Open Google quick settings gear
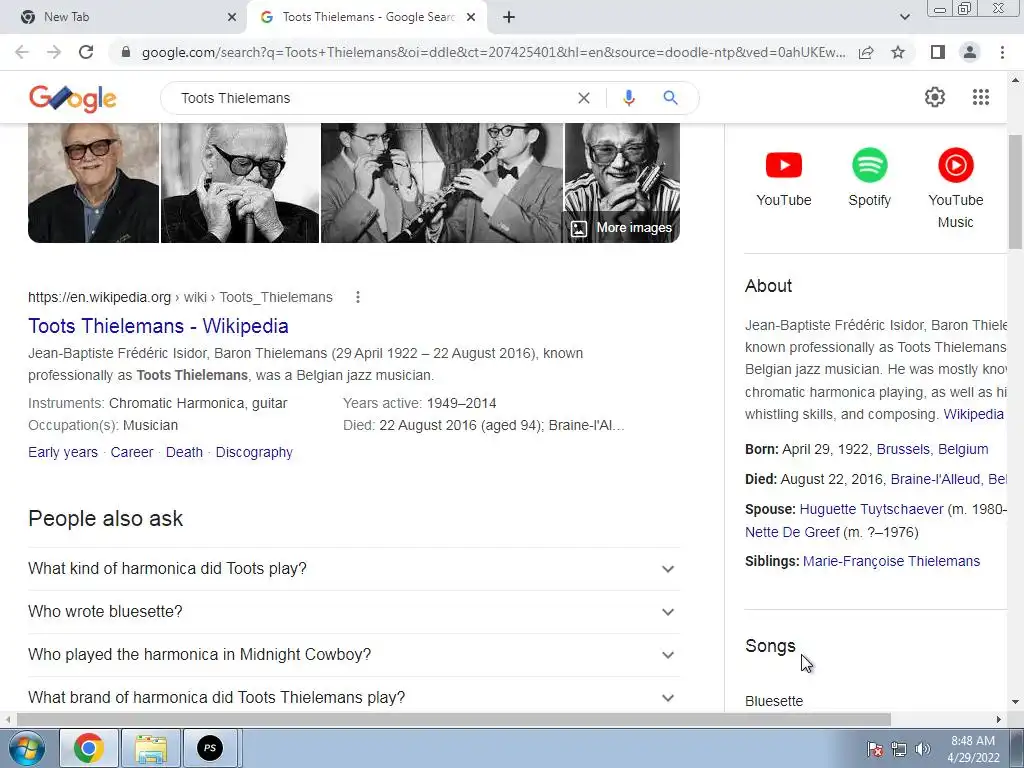1024x768 pixels. pyautogui.click(x=935, y=97)
